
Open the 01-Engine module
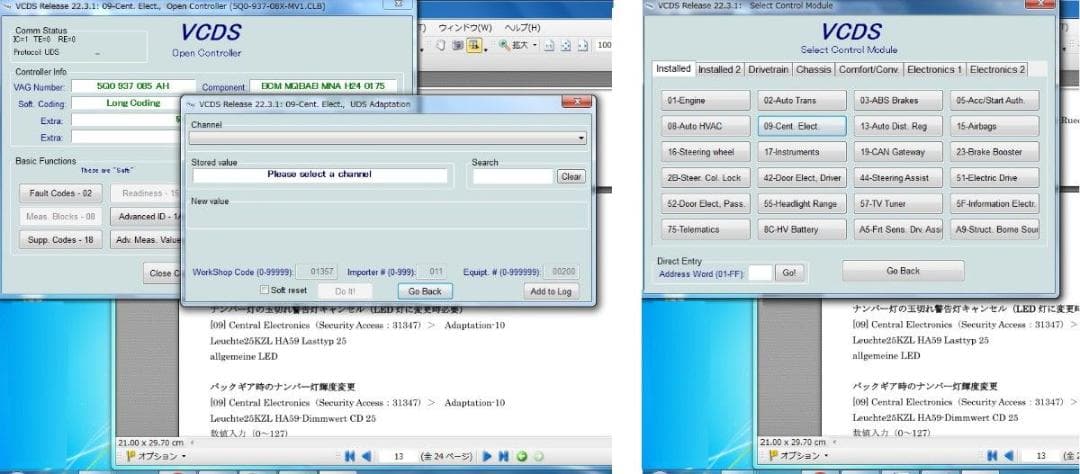pyautogui.click(x=706, y=100)
